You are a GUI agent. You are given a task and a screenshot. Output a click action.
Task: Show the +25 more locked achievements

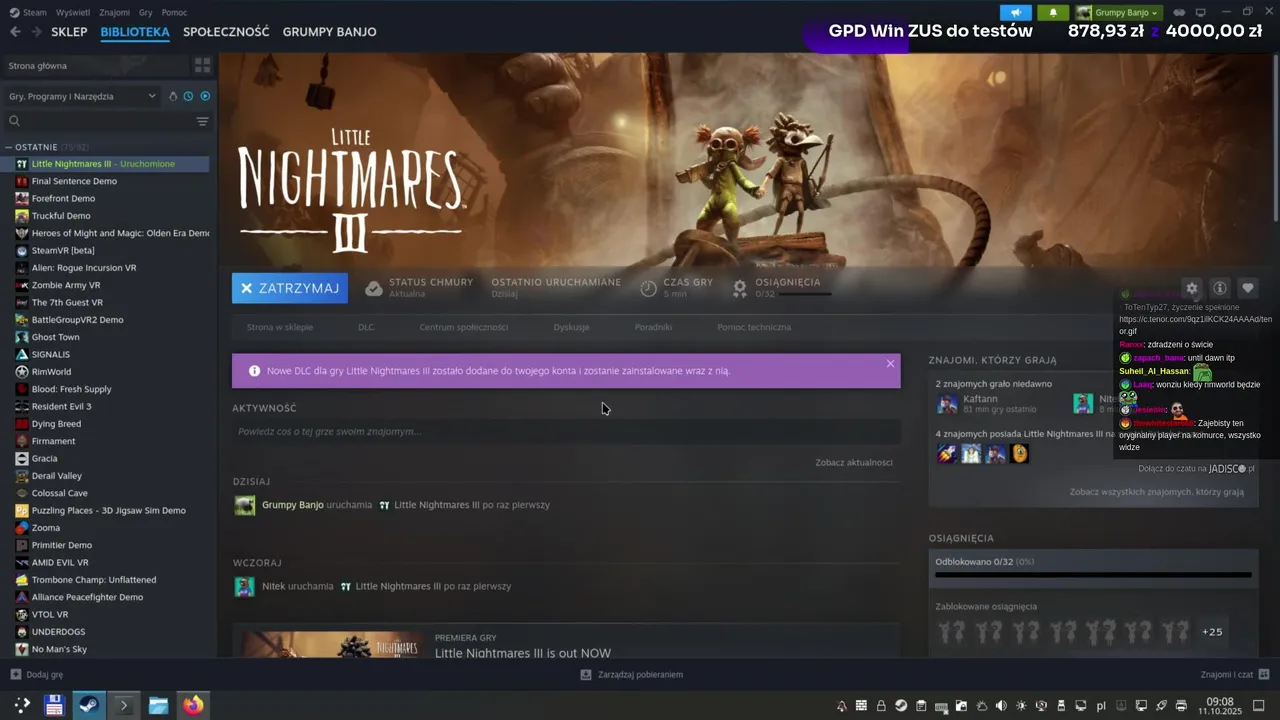tap(1212, 632)
